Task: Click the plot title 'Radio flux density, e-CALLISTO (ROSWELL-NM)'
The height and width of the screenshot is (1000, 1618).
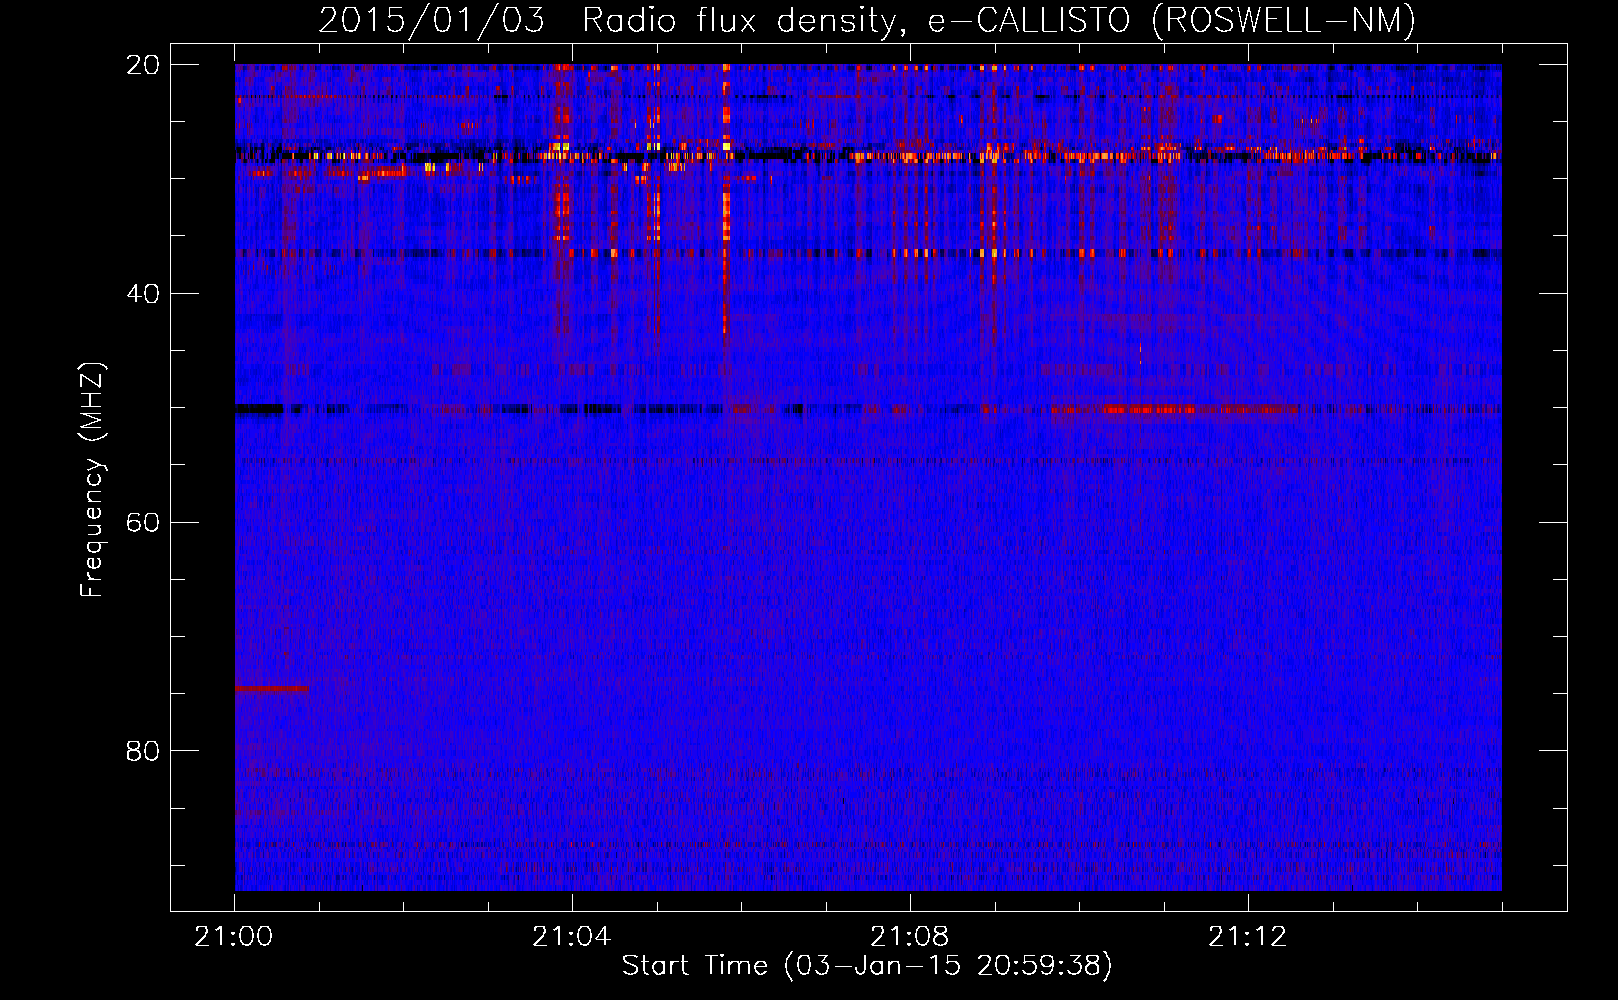Action: 998,20
